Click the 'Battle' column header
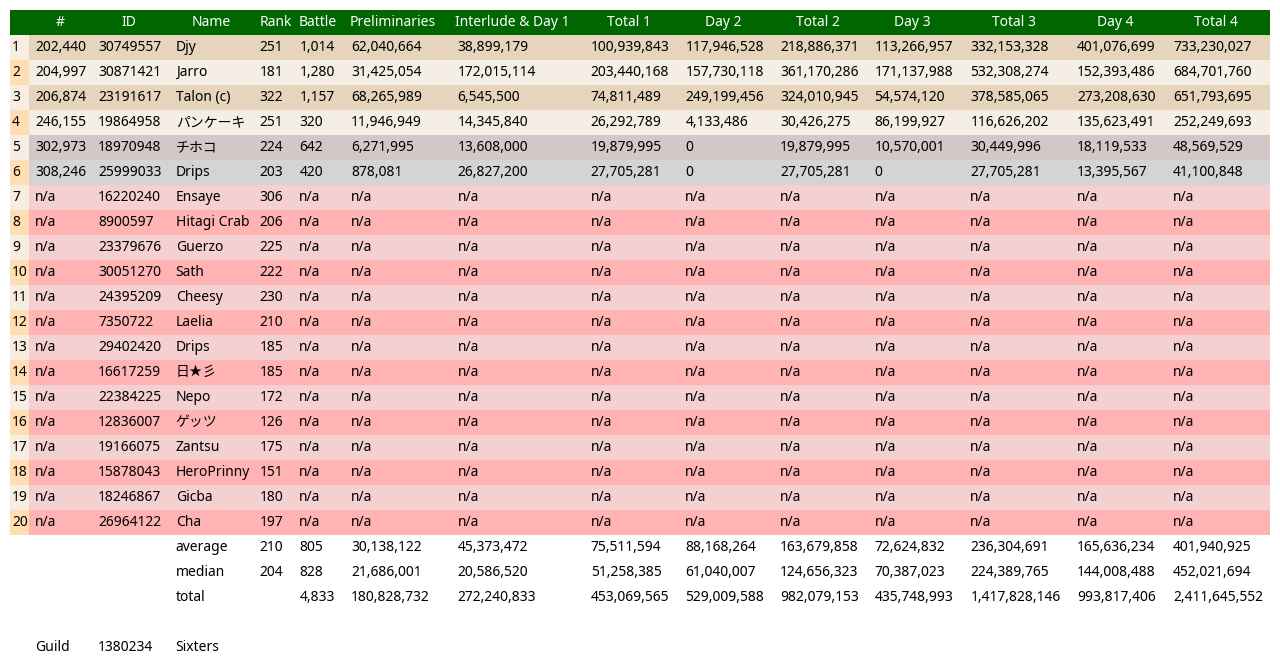 pyautogui.click(x=317, y=21)
